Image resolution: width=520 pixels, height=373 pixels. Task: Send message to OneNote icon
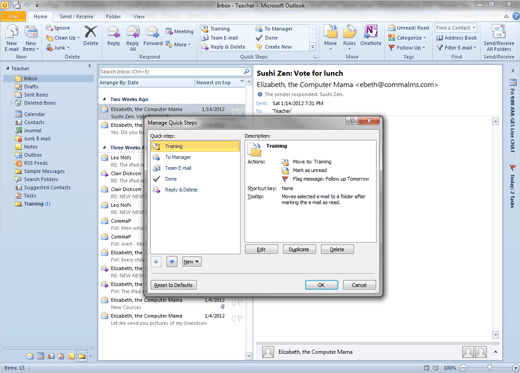pos(371,32)
